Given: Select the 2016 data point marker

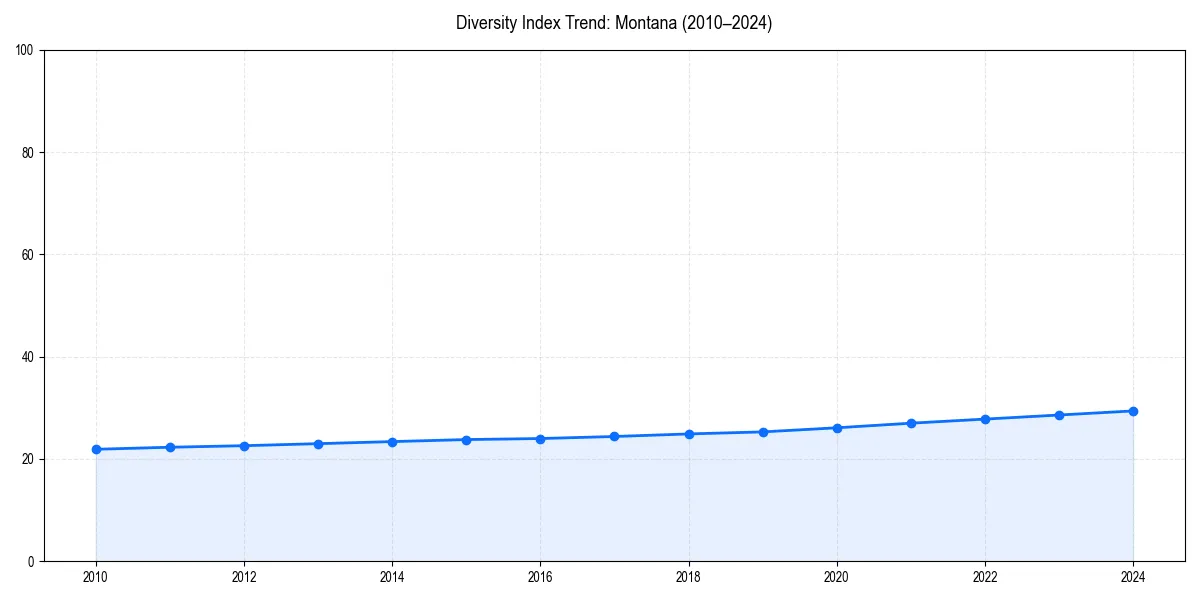Looking at the screenshot, I should 540,437.
